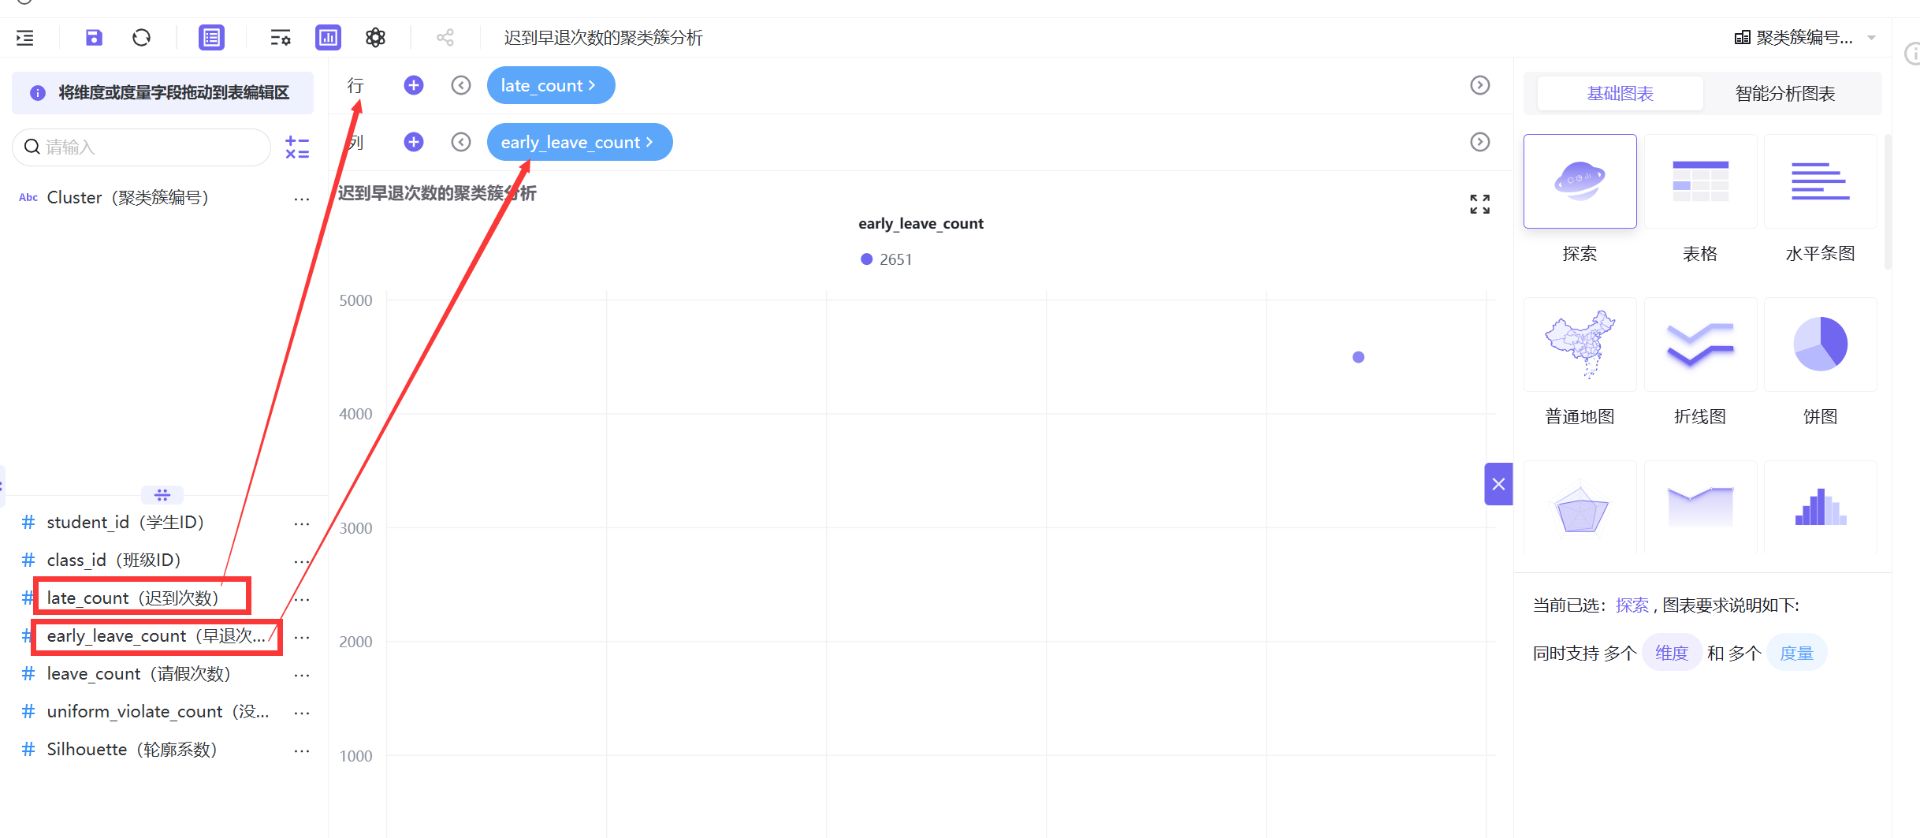Open more options for Cluster field
Screen dimensions: 1920x838
(301, 198)
